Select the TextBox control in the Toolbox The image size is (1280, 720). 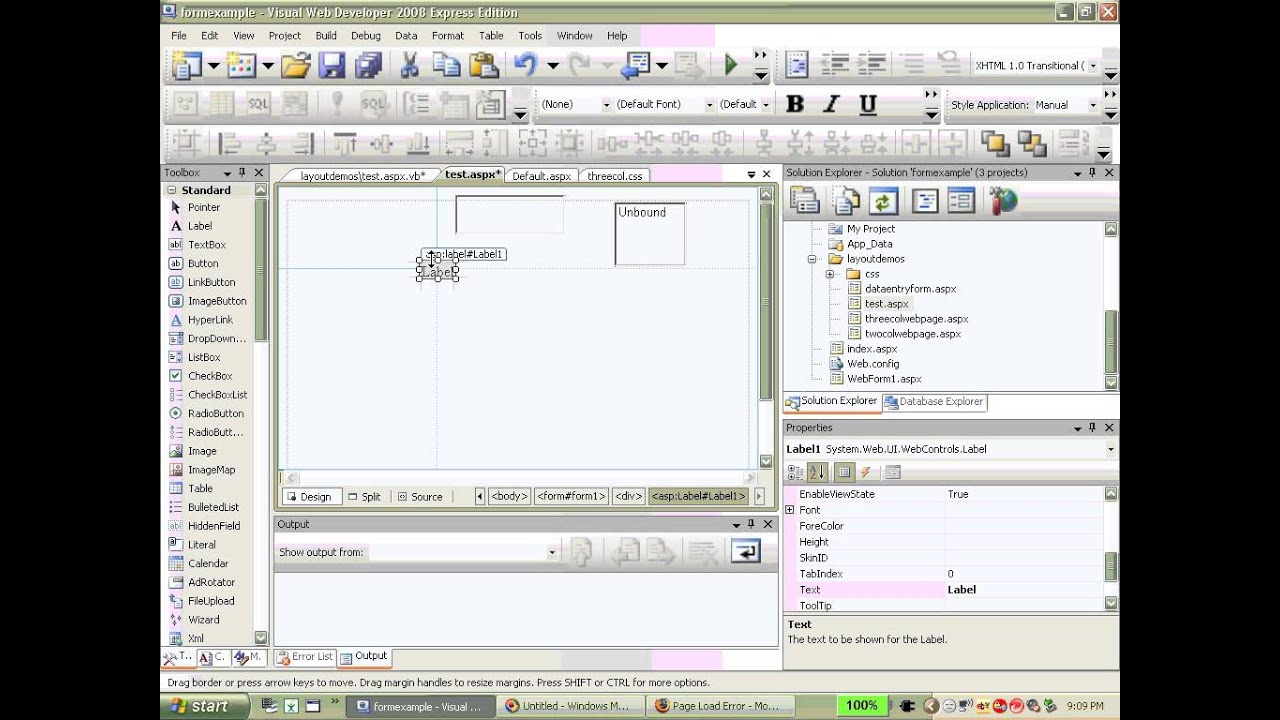pyautogui.click(x=207, y=244)
